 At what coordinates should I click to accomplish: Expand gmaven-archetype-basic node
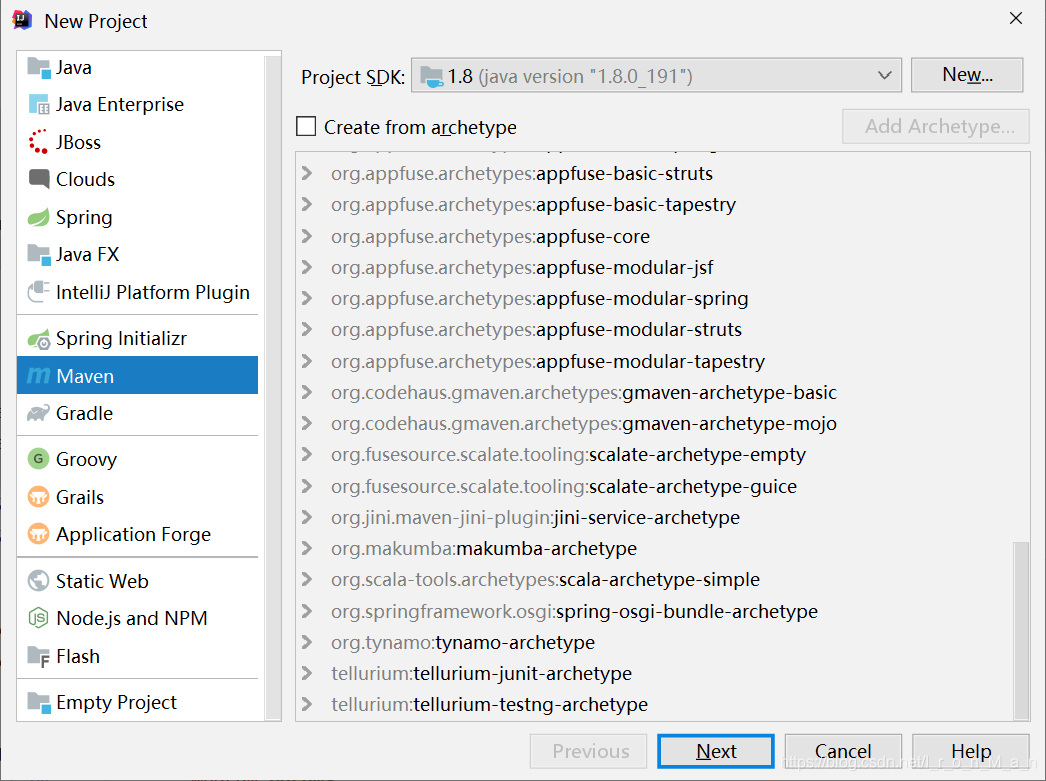tap(307, 392)
